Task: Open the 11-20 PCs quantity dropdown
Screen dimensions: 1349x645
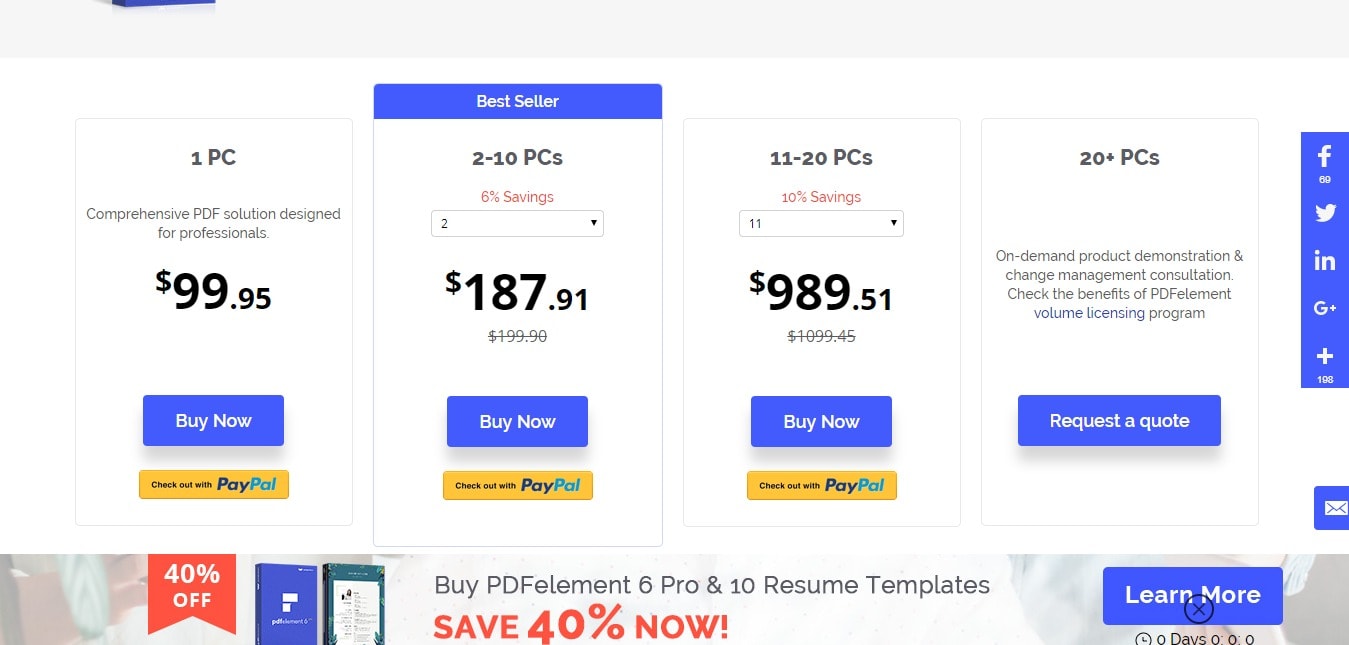Action: pos(821,223)
